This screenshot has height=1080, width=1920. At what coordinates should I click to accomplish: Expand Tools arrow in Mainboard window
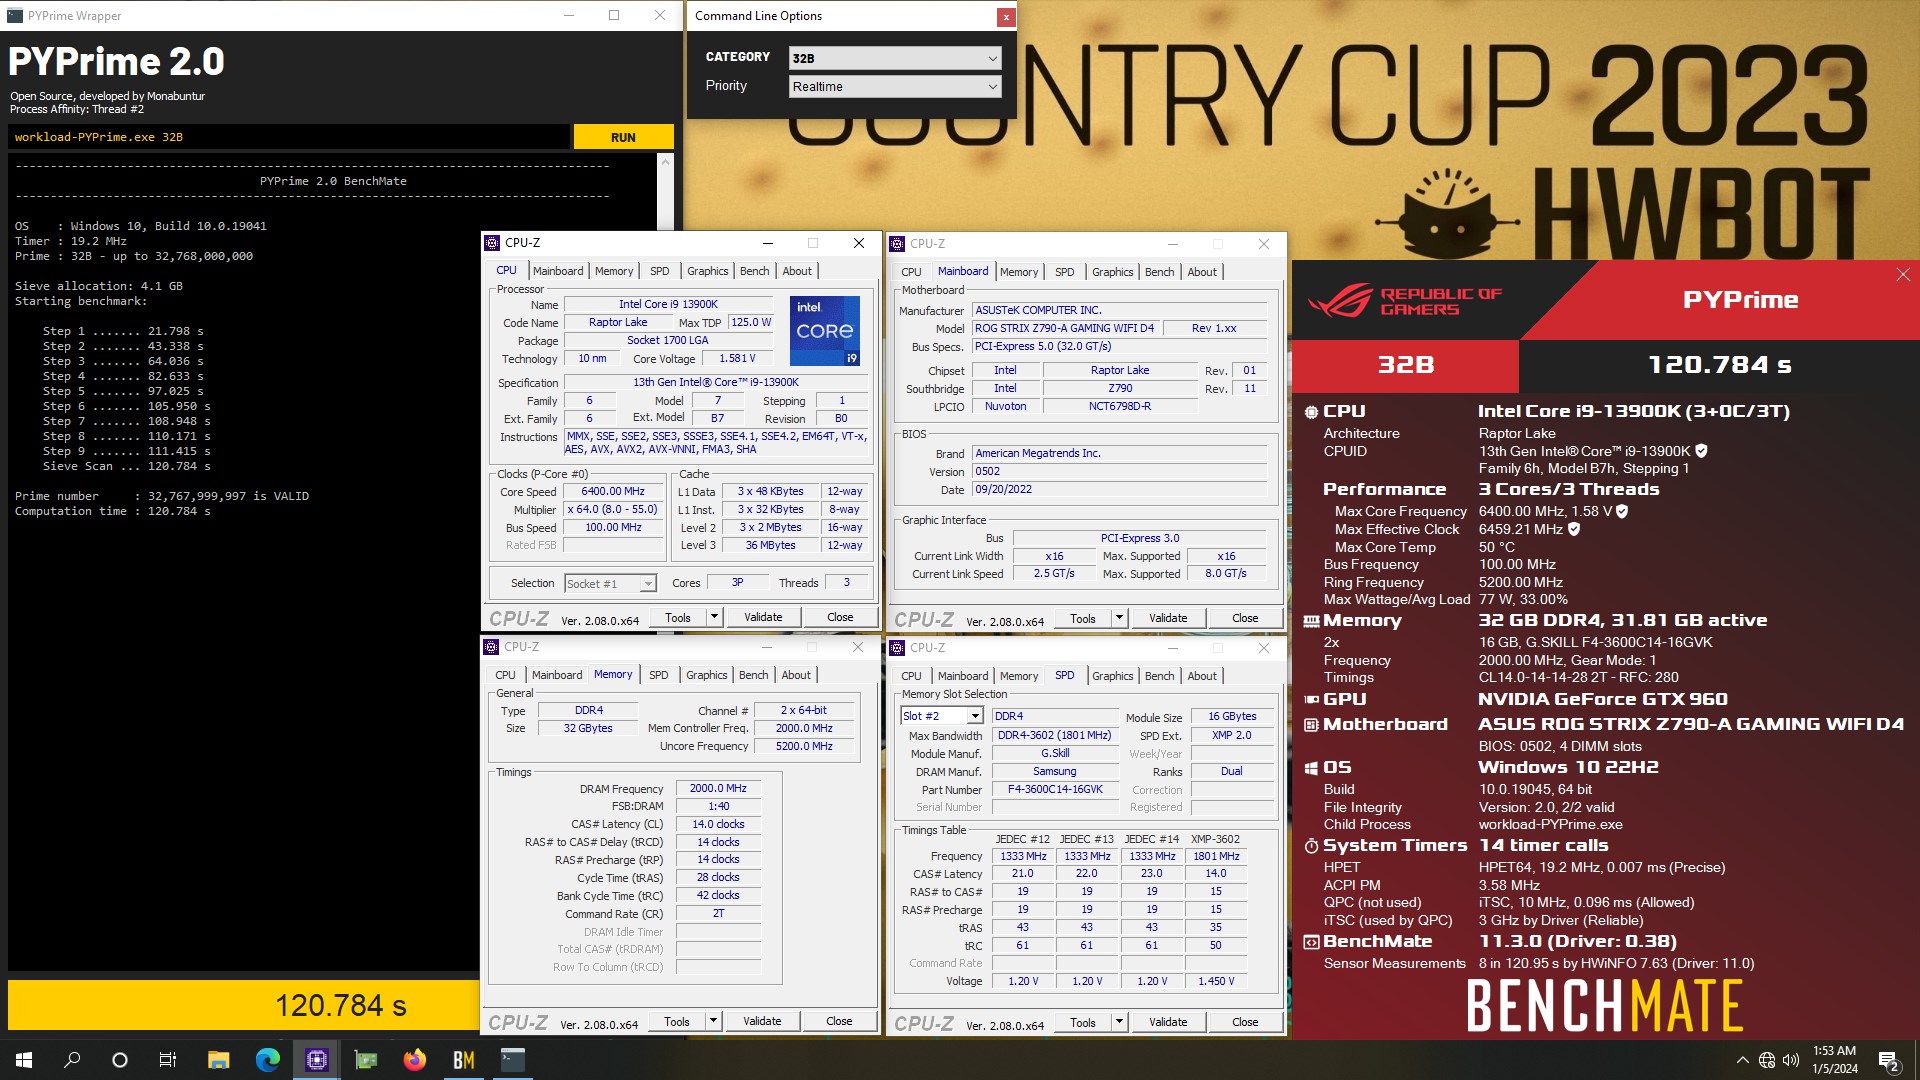pos(1119,618)
